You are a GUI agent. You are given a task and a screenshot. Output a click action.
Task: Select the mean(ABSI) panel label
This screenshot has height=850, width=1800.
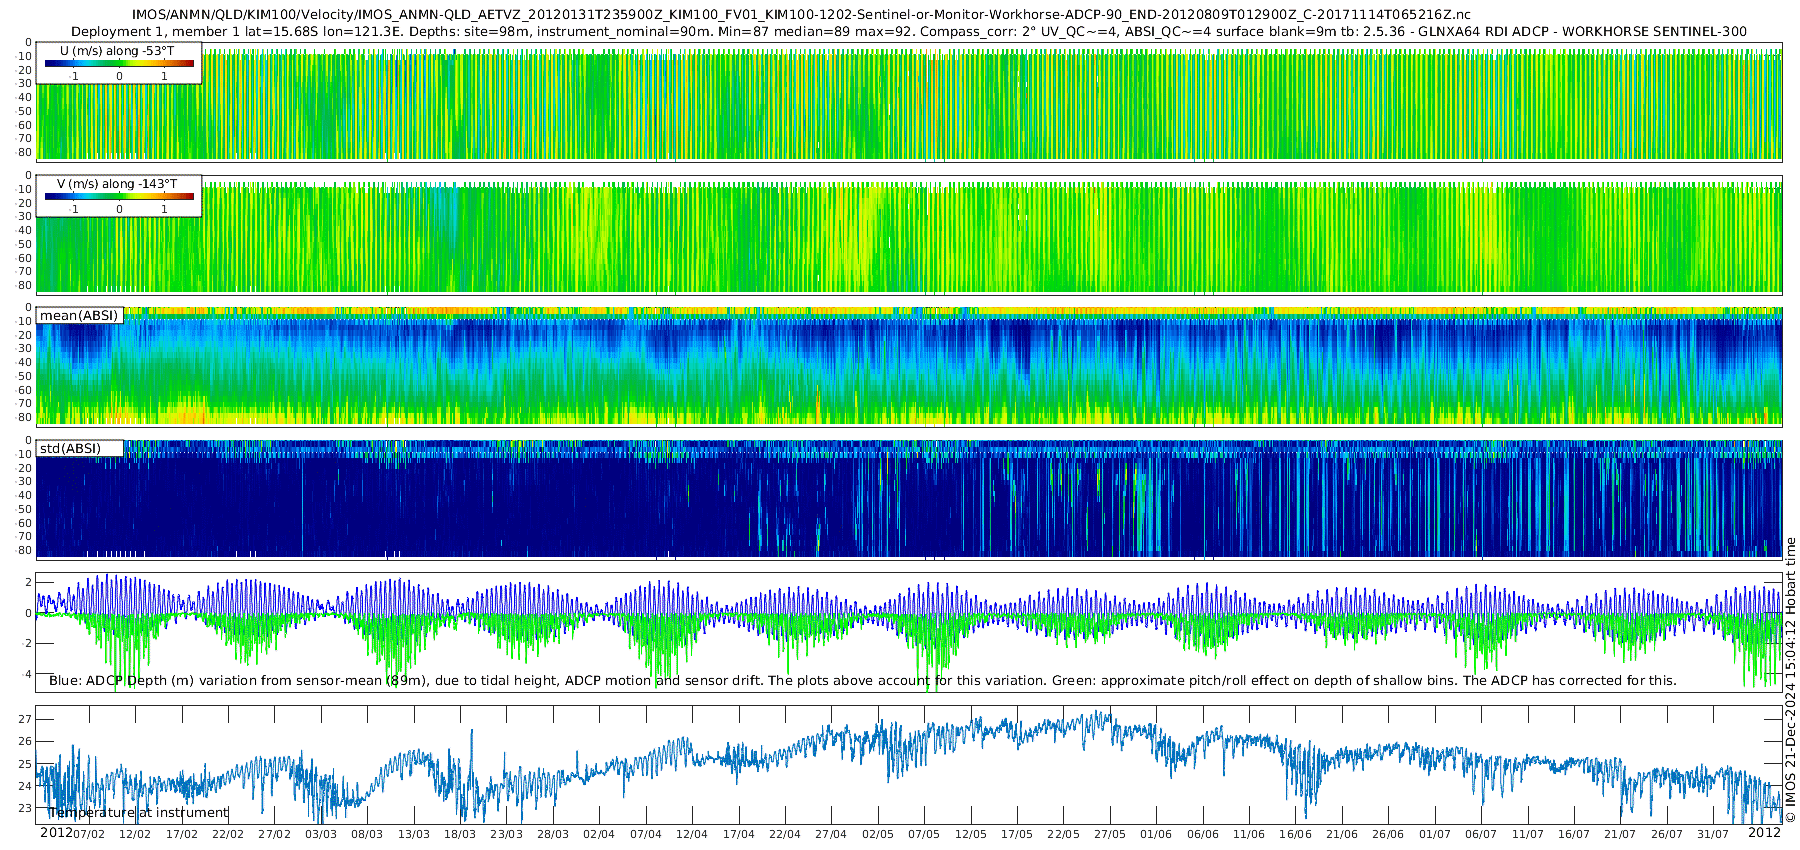[79, 316]
